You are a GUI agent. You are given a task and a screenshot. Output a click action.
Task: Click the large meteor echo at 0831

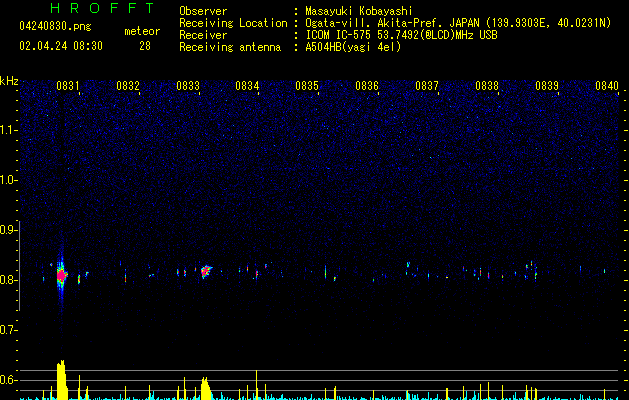coord(61,275)
